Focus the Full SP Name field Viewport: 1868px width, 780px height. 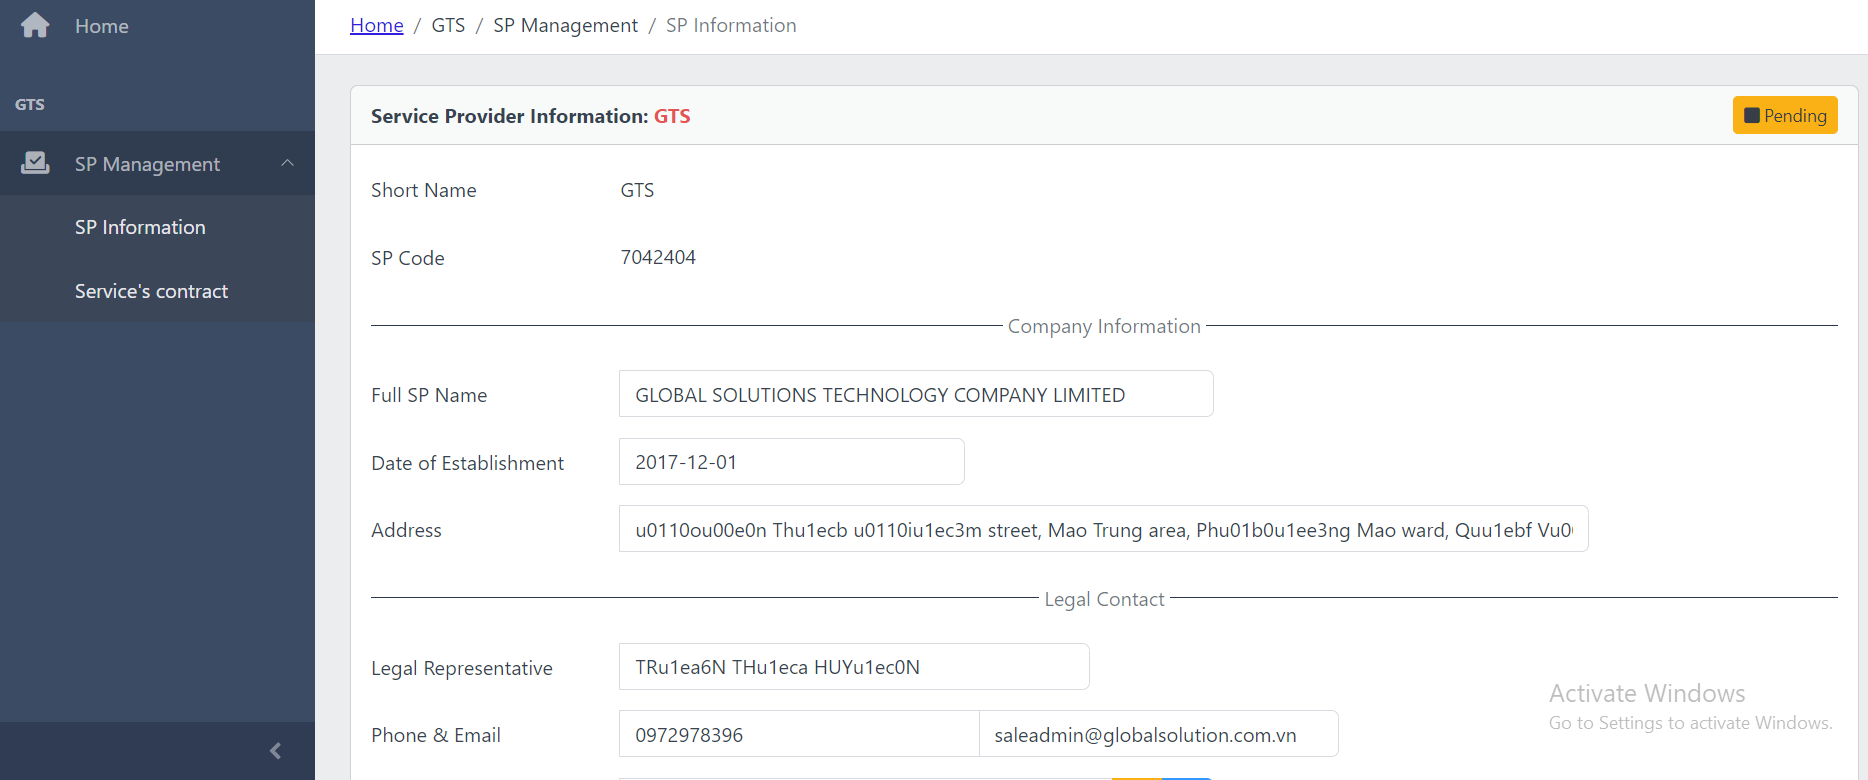click(915, 394)
